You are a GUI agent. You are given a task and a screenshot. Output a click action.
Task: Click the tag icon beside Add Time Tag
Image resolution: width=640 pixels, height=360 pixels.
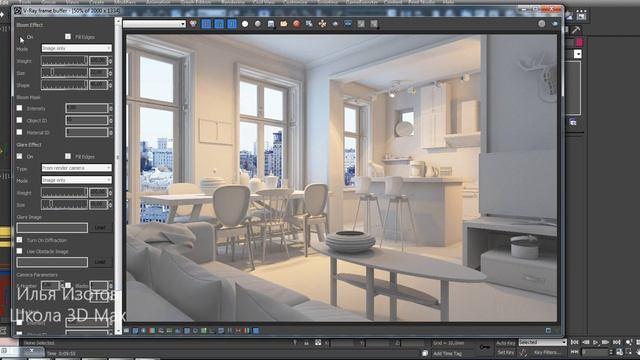point(425,353)
